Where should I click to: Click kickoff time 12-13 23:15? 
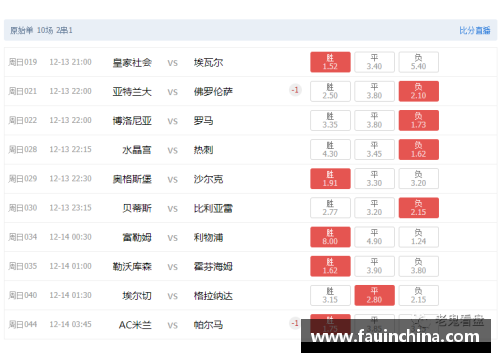click(x=70, y=208)
